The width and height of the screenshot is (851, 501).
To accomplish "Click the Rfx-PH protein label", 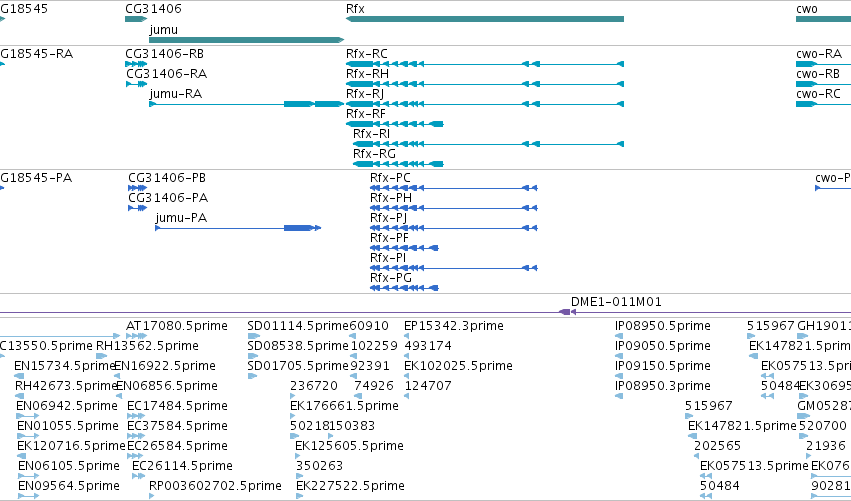I will click(391, 198).
